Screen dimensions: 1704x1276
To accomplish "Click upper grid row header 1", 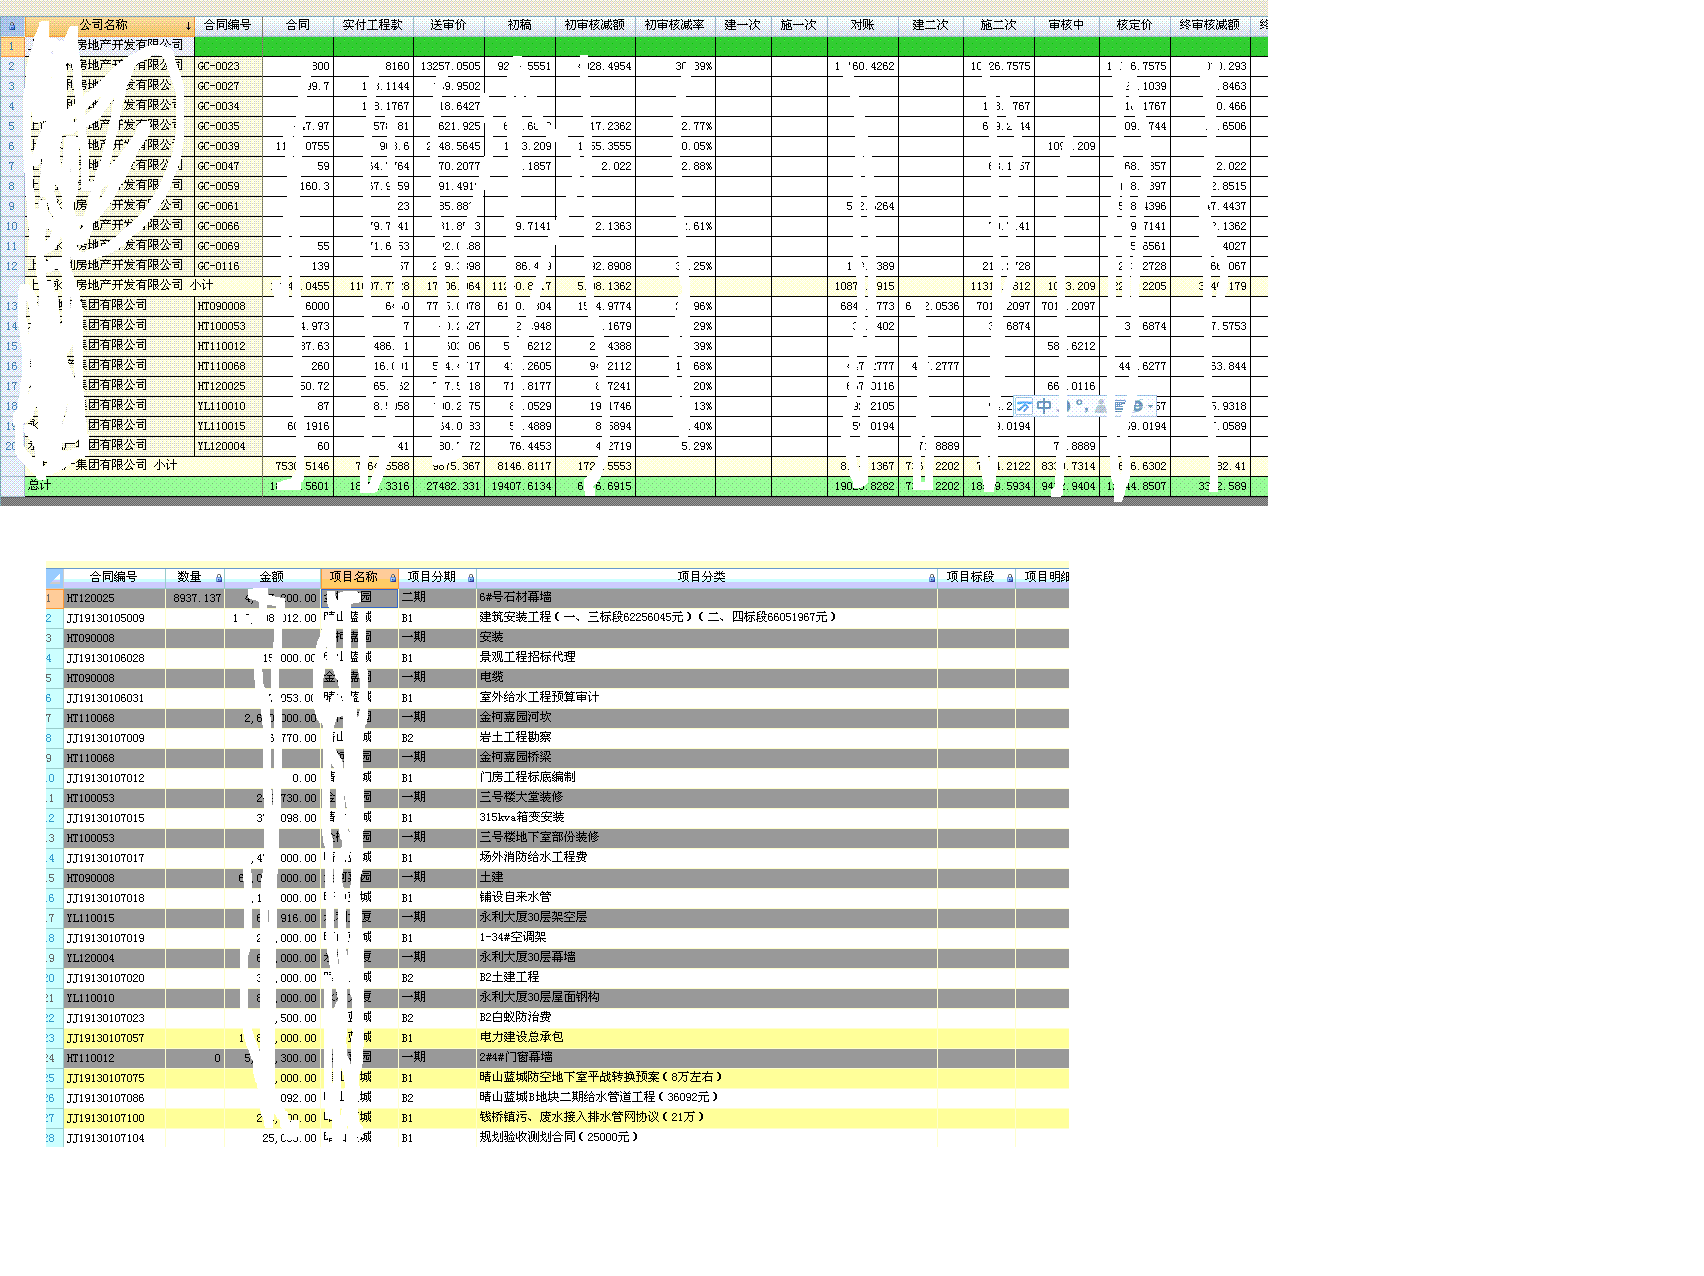I will click(x=12, y=46).
